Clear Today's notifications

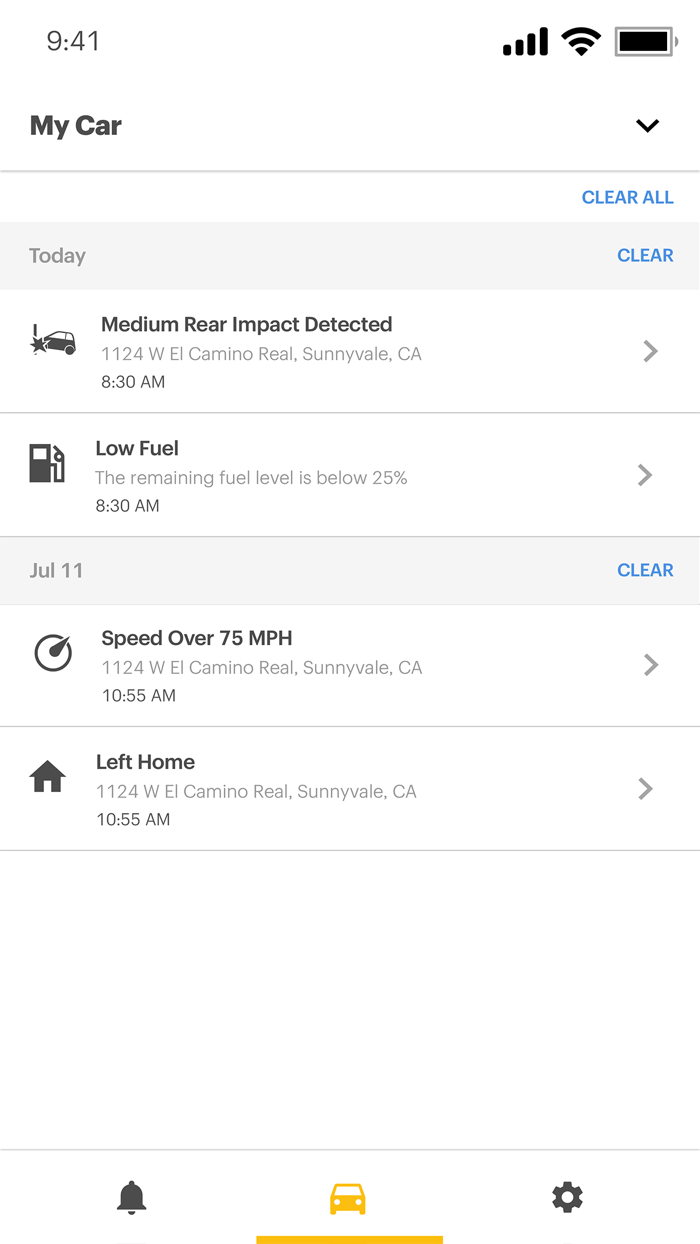[x=645, y=255]
